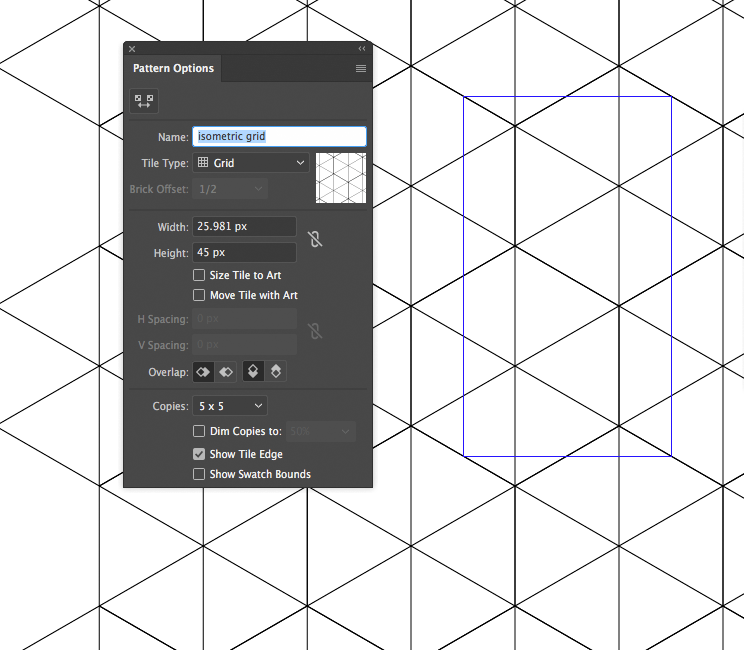Collapse the panel with double-arrow icon

coord(362,48)
